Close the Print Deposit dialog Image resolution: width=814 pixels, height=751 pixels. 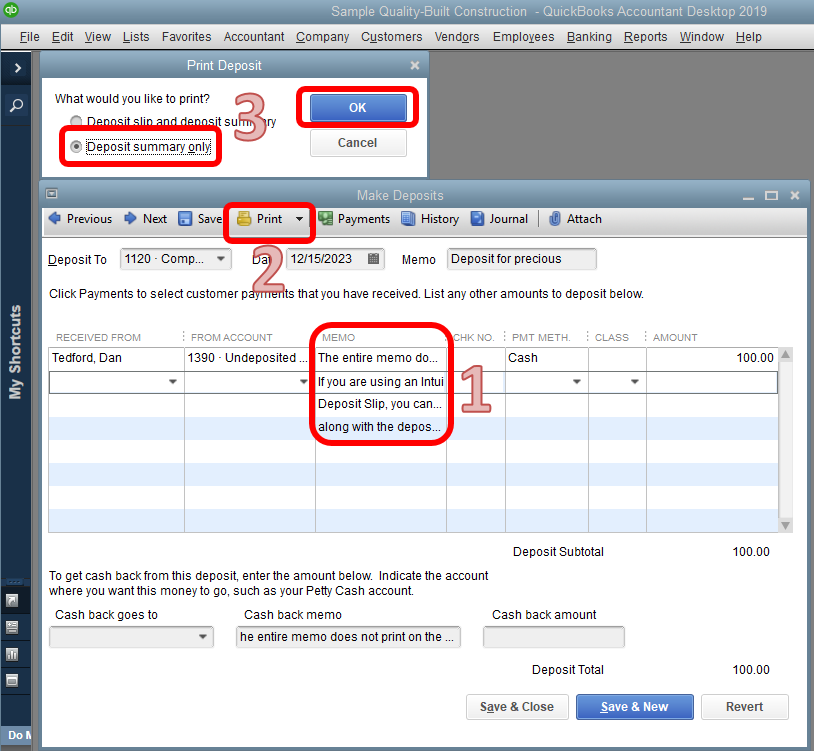[414, 65]
